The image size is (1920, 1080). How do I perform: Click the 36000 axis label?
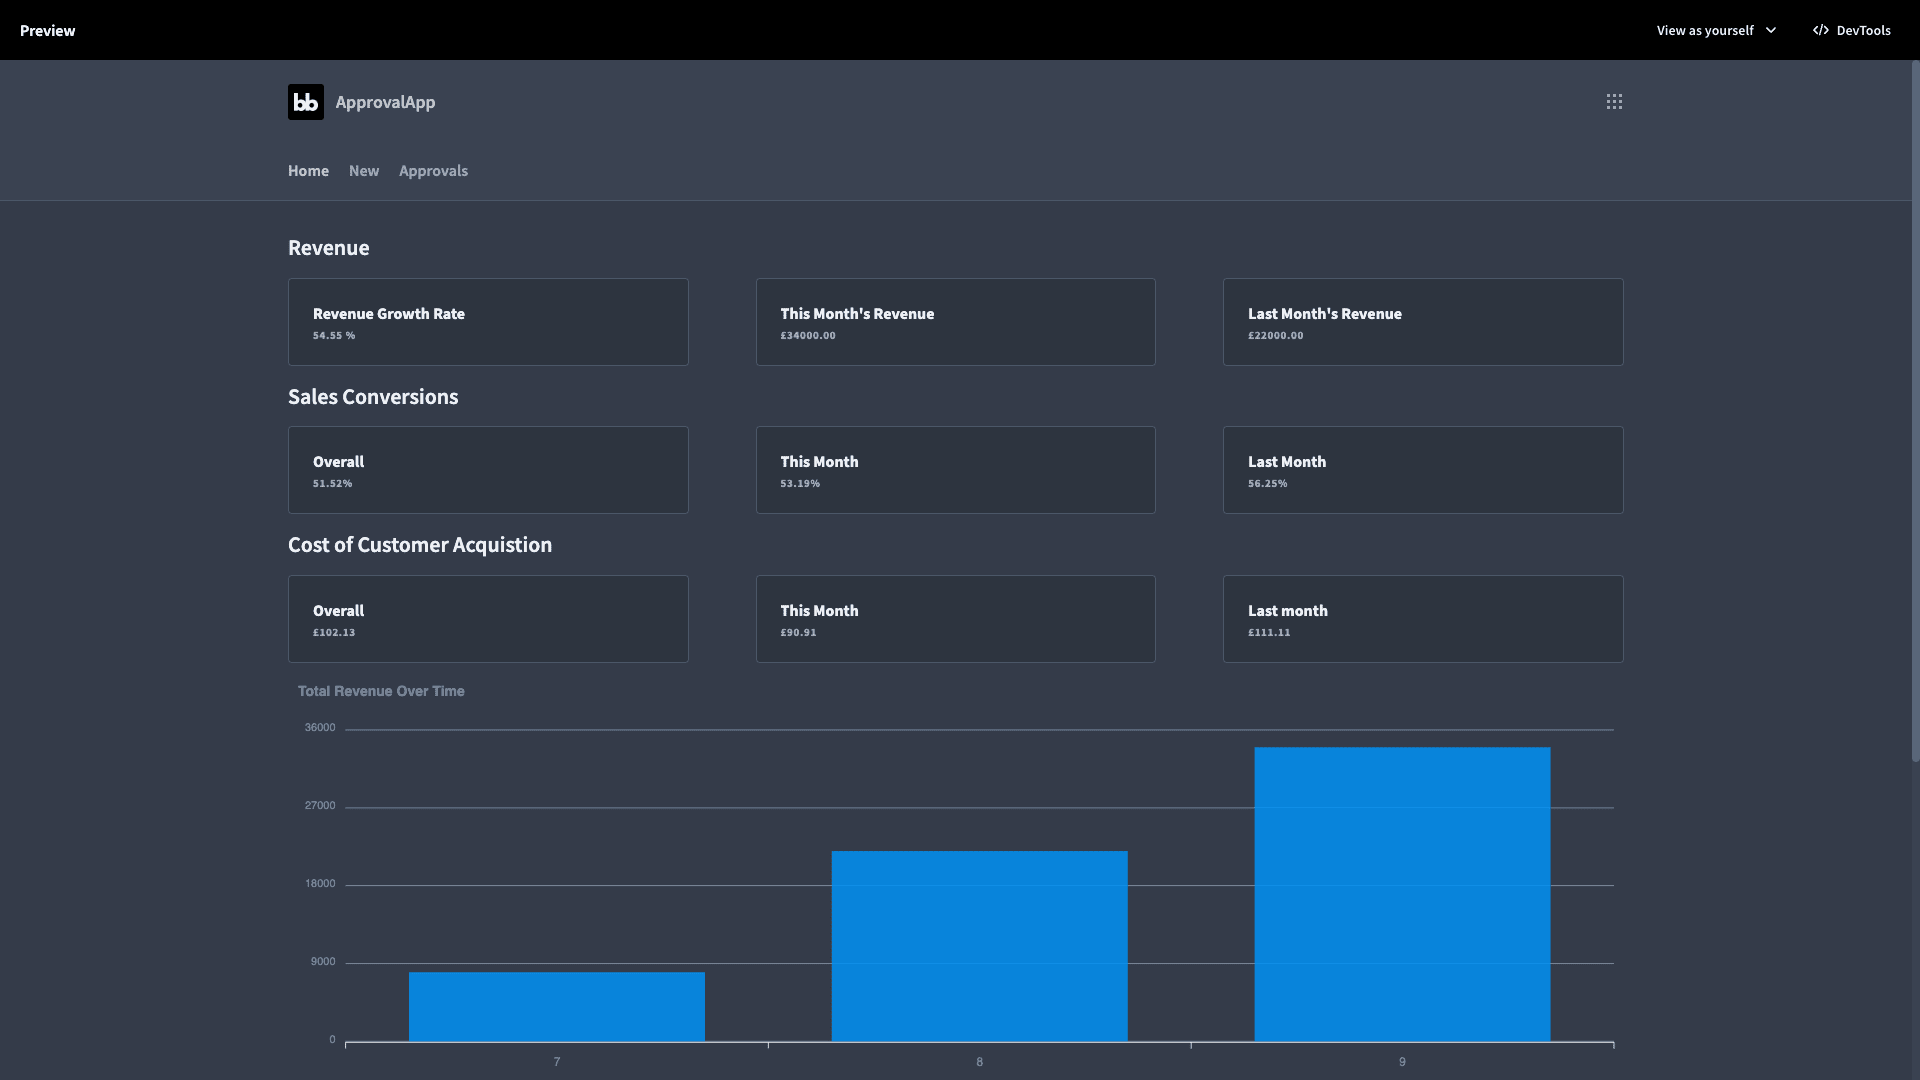pyautogui.click(x=320, y=727)
